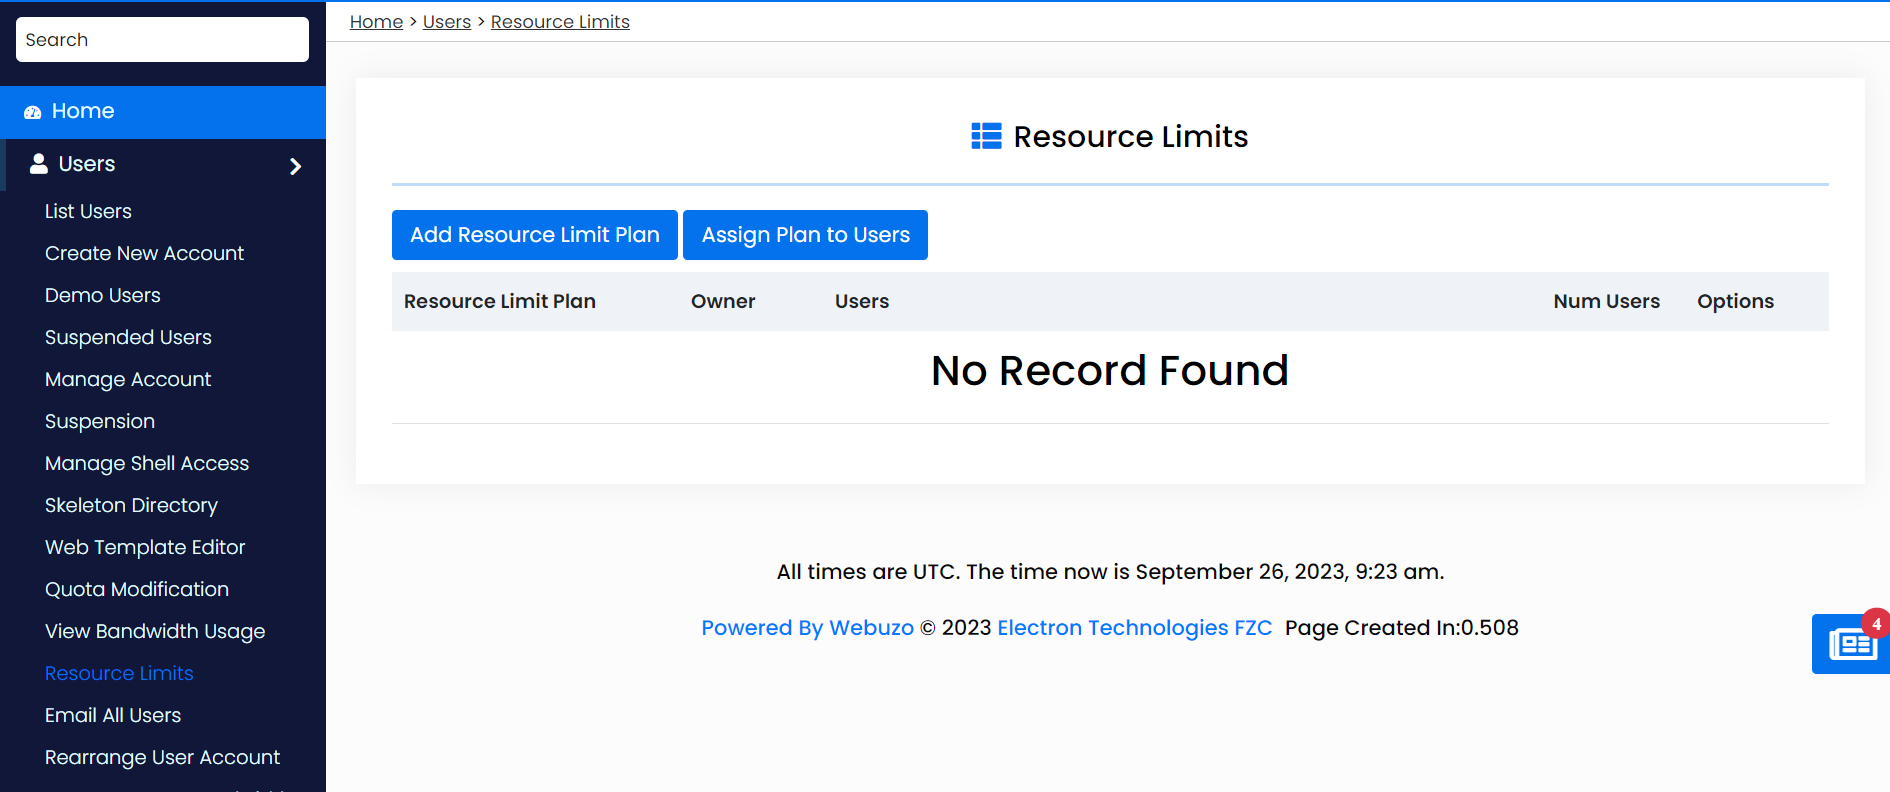Open View Bandwidth Usage sidebar item
The image size is (1890, 792).
coord(154,631)
